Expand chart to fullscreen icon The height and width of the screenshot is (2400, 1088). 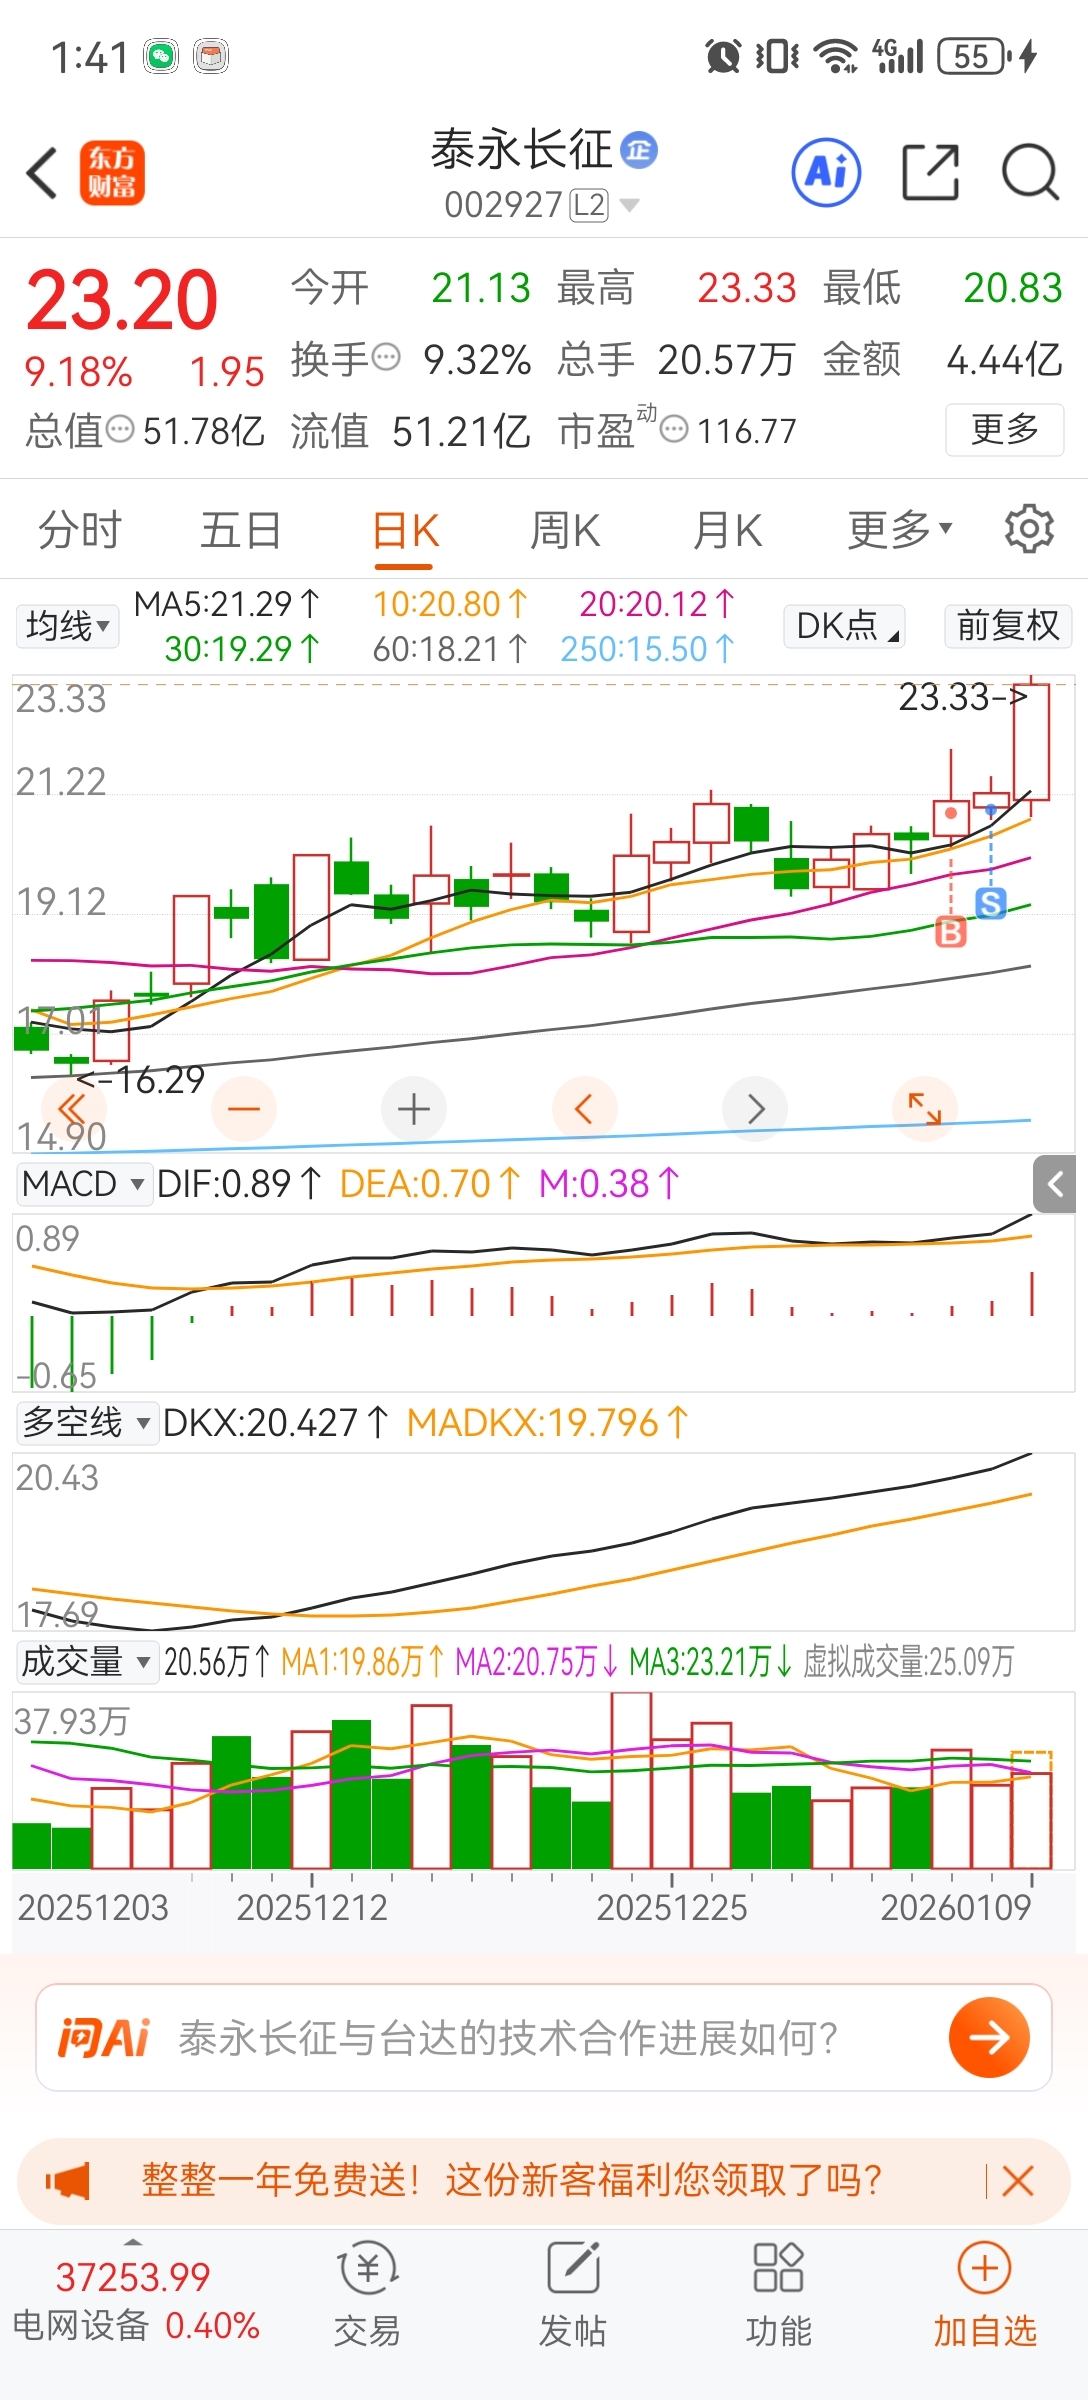coord(925,1109)
